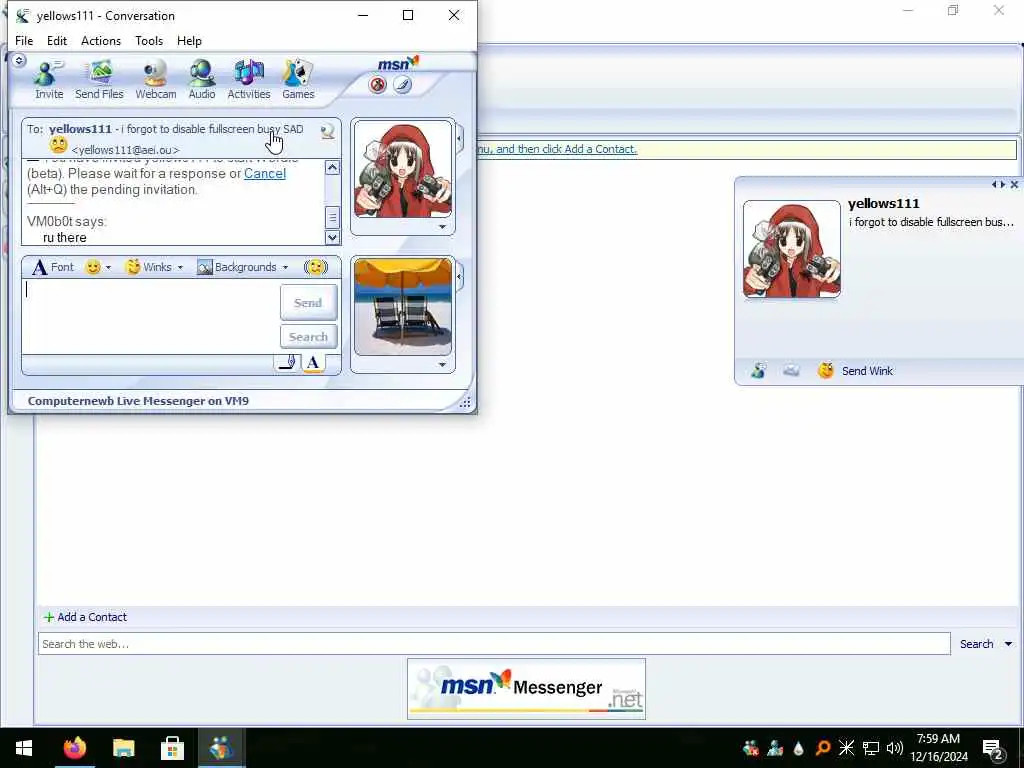Collapse the toolbar using top-left round arrow

click(19, 61)
